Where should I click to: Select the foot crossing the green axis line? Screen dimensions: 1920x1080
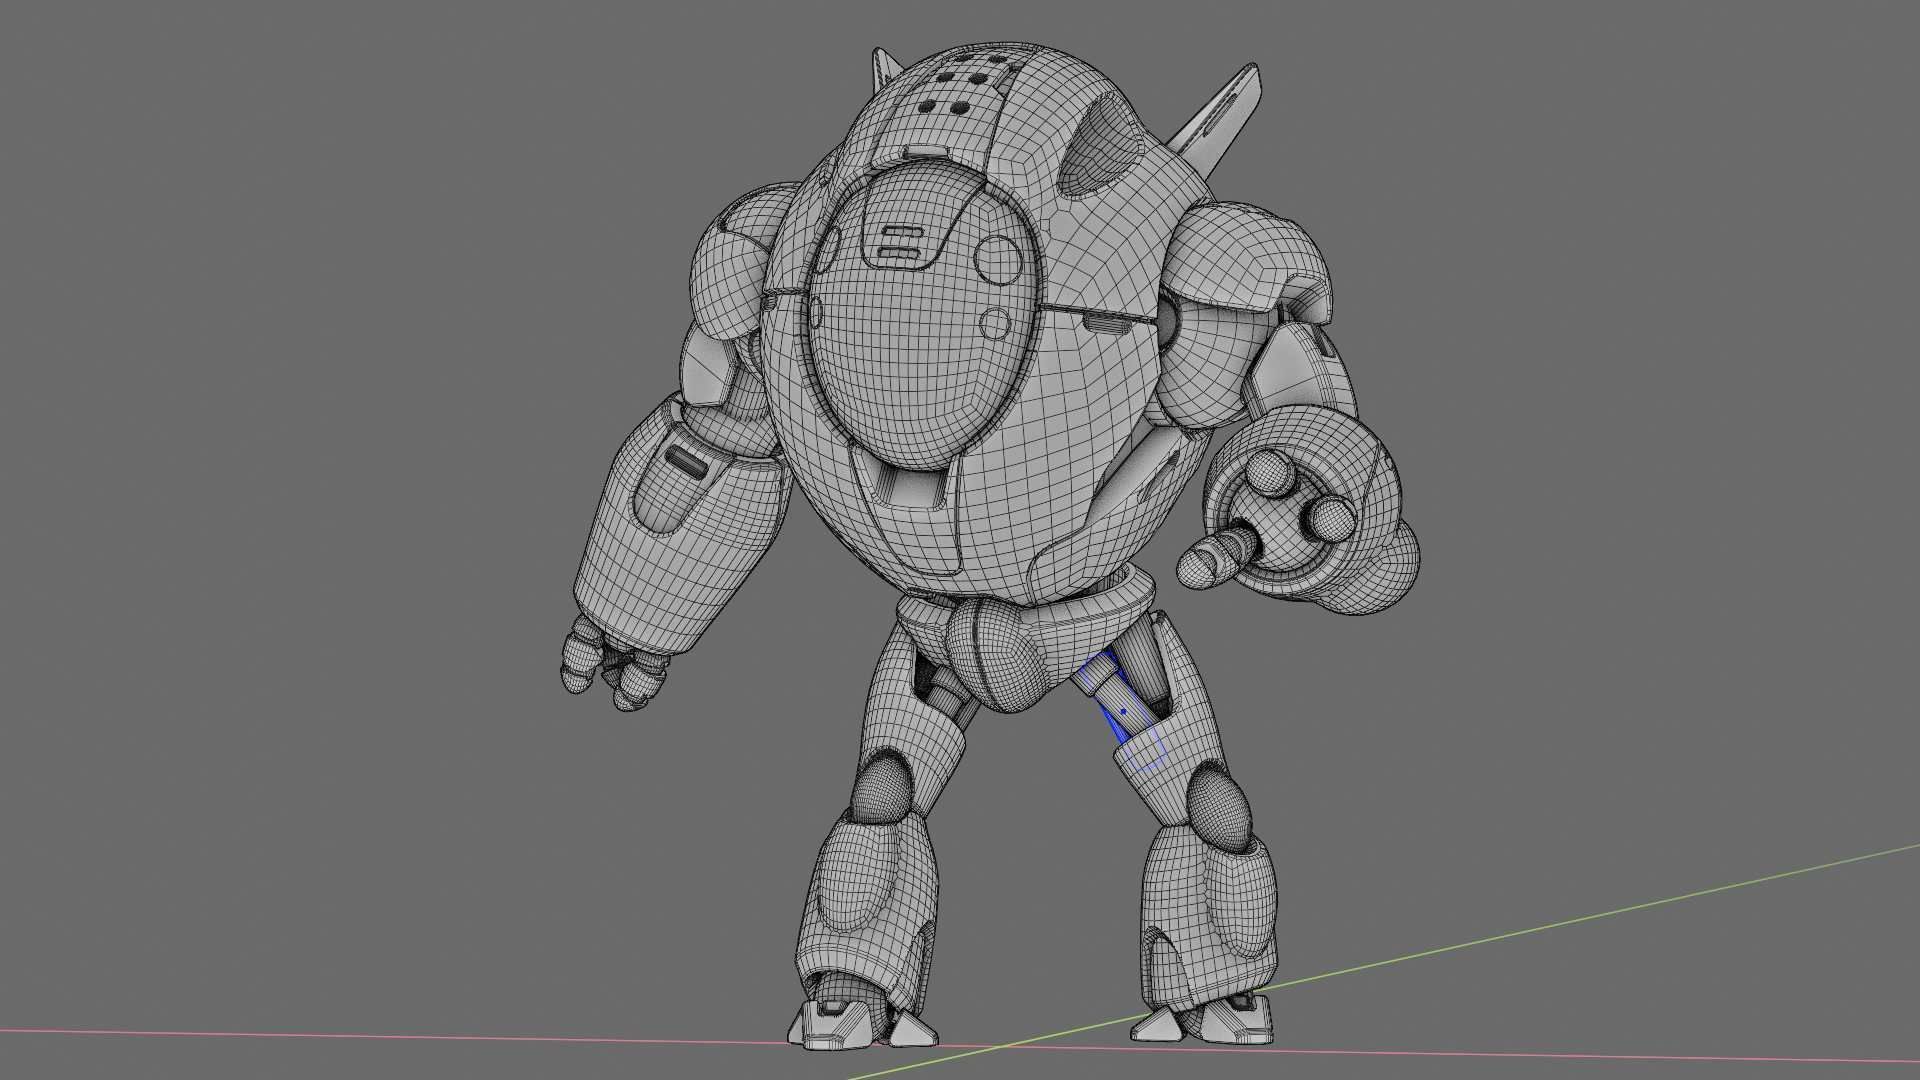(x=1203, y=1020)
